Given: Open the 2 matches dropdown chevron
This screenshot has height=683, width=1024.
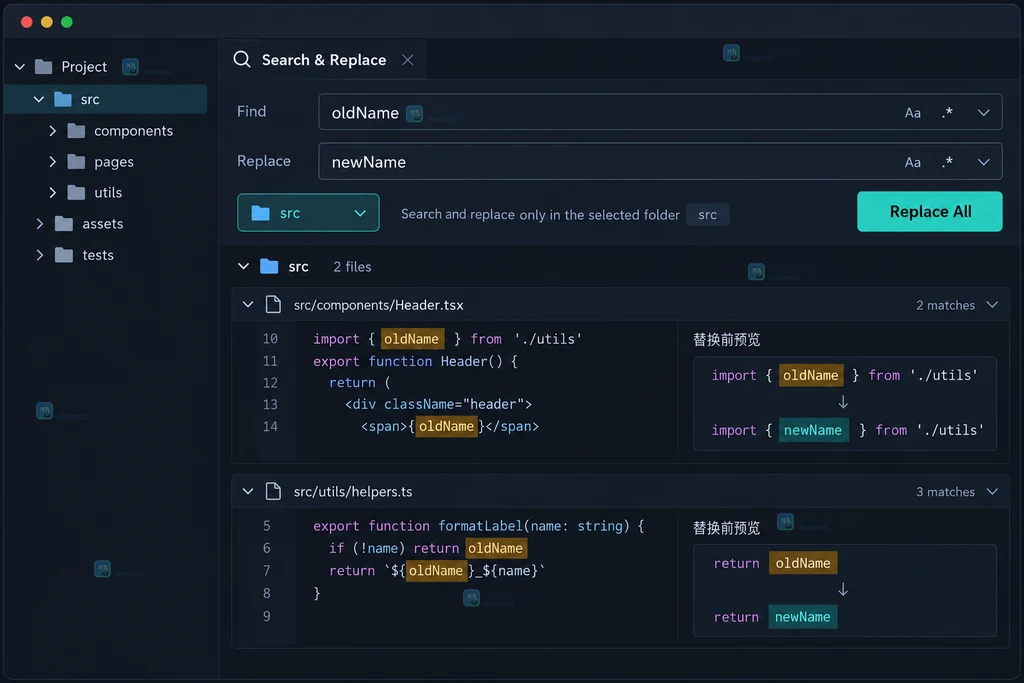Looking at the screenshot, I should click(992, 305).
